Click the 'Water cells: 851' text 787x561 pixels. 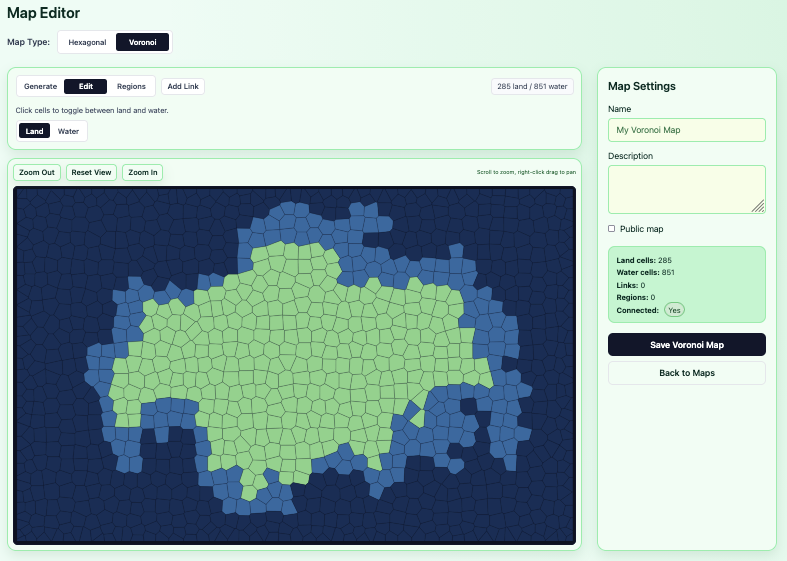tap(645, 272)
